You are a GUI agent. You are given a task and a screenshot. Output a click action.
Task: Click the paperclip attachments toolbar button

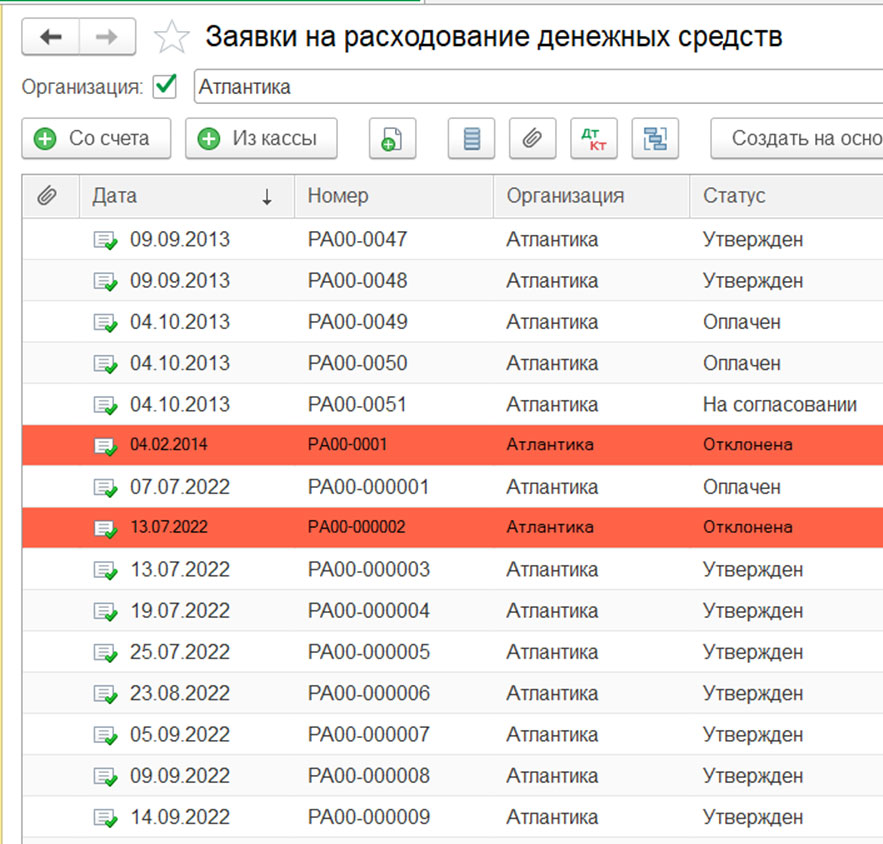tap(532, 139)
